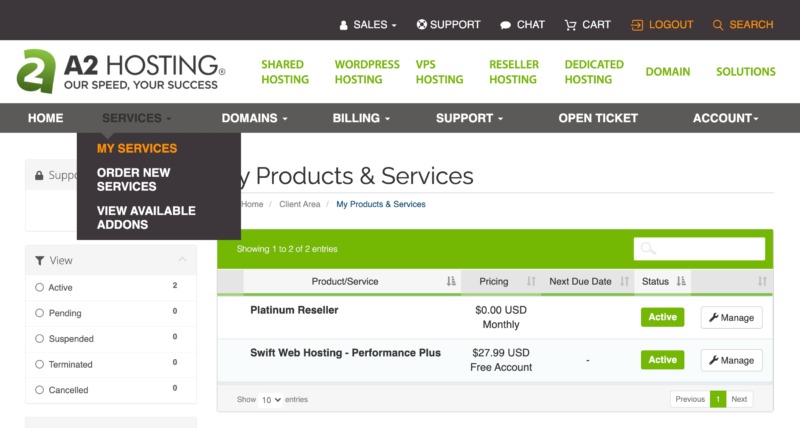Open the shopping Cart icon

(571, 24)
